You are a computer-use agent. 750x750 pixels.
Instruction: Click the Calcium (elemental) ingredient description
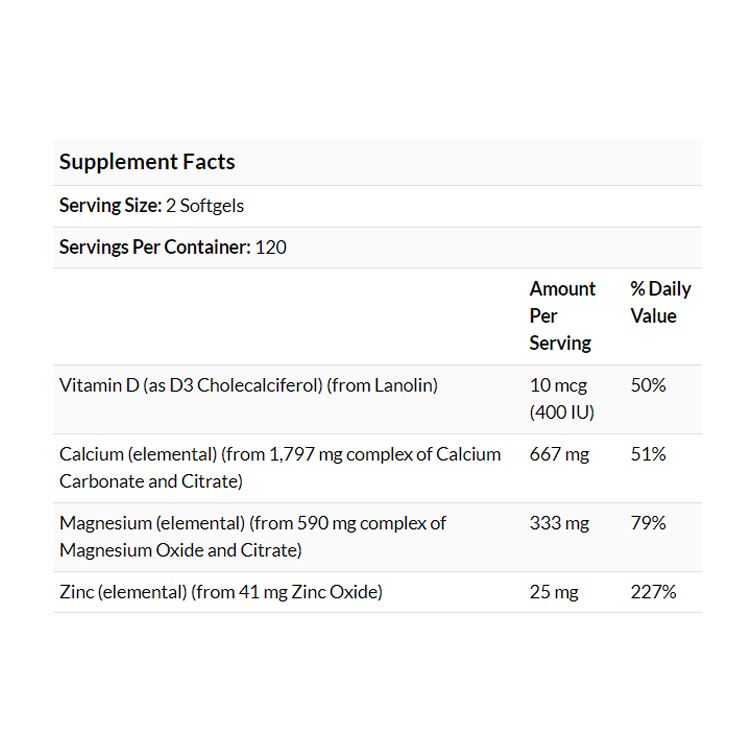tap(280, 467)
